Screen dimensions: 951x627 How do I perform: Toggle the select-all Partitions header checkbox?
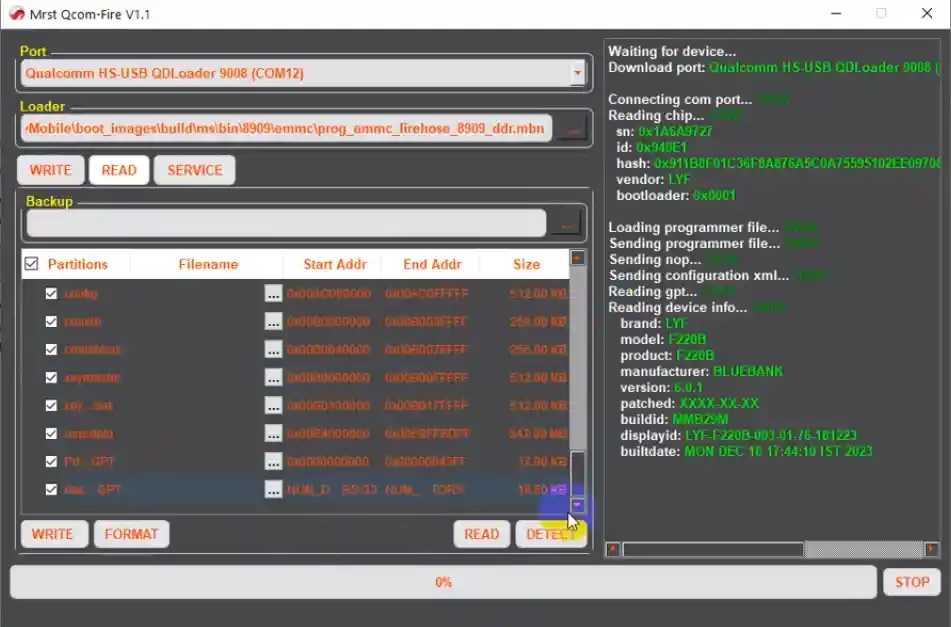tap(31, 264)
